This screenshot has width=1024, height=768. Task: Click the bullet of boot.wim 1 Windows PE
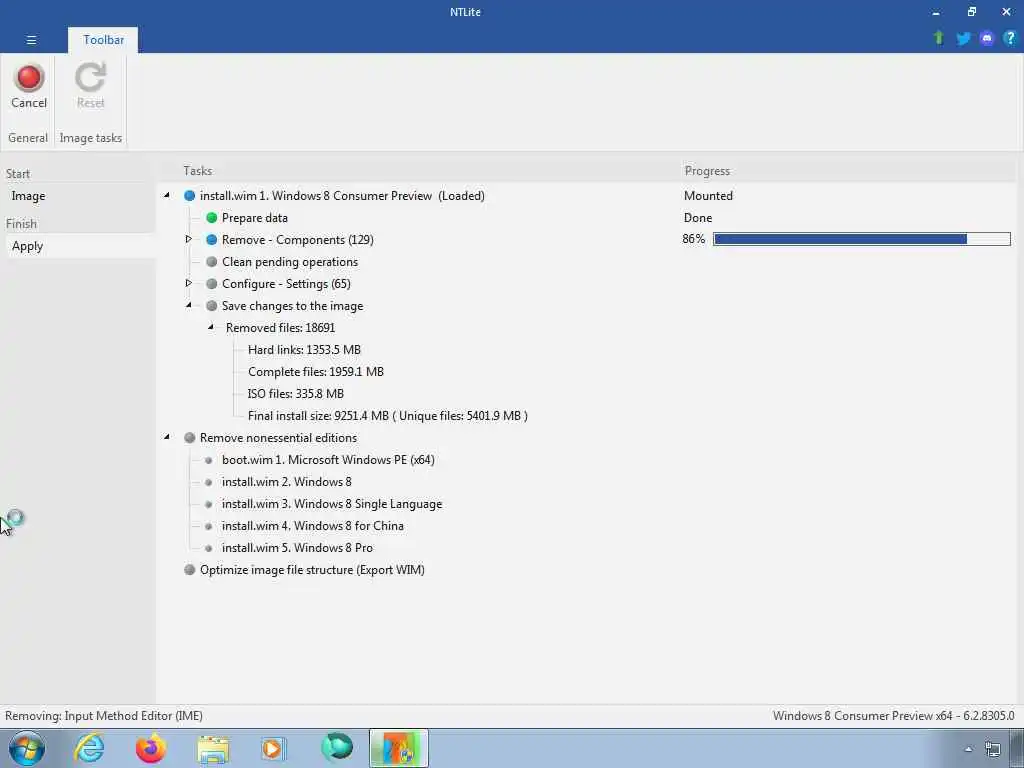[x=208, y=460]
